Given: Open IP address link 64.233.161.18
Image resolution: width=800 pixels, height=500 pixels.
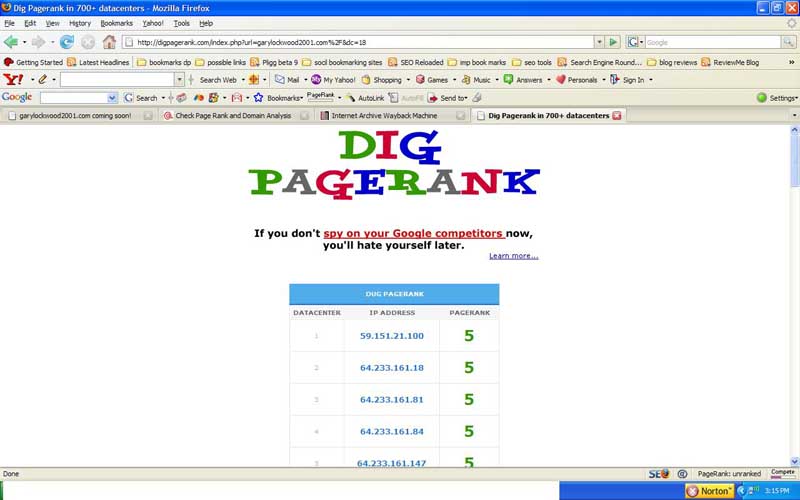Looking at the screenshot, I should click(x=392, y=368).
